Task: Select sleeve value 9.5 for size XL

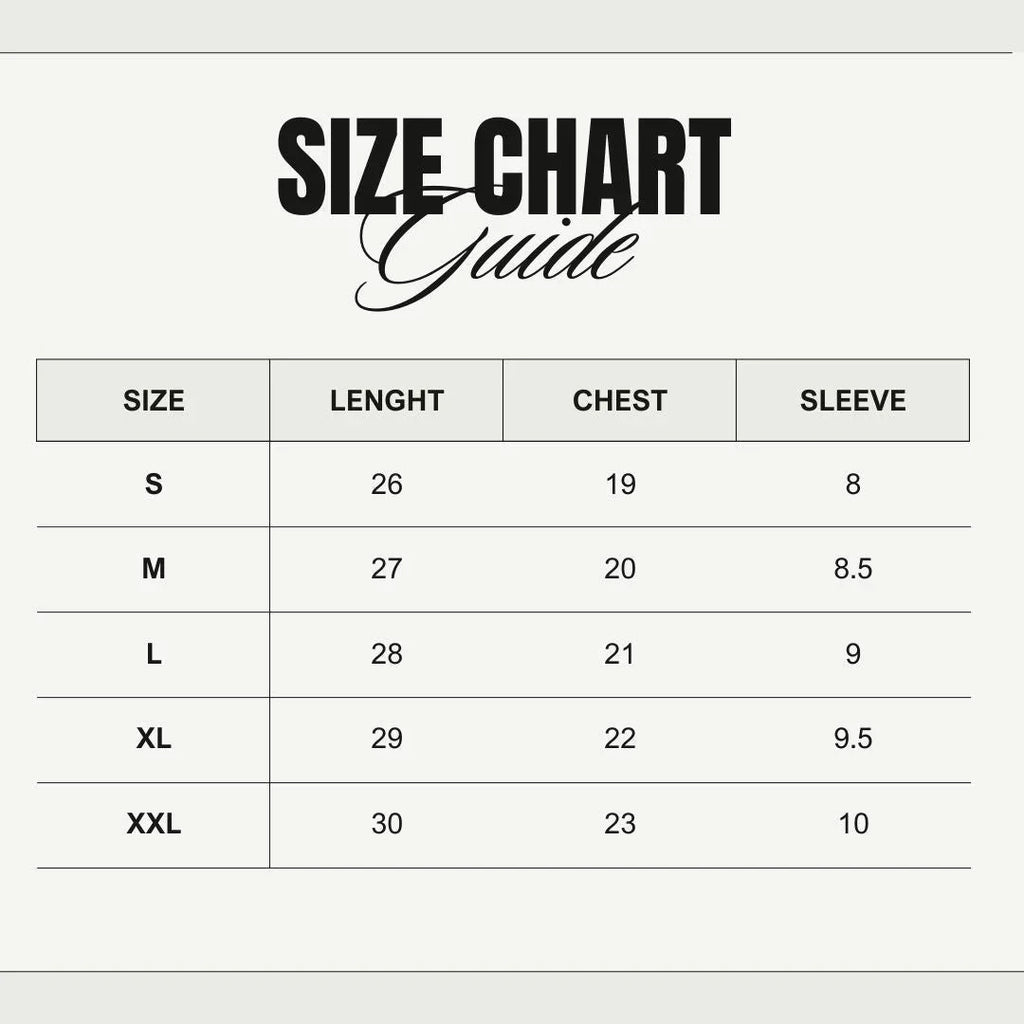Action: pos(853,740)
